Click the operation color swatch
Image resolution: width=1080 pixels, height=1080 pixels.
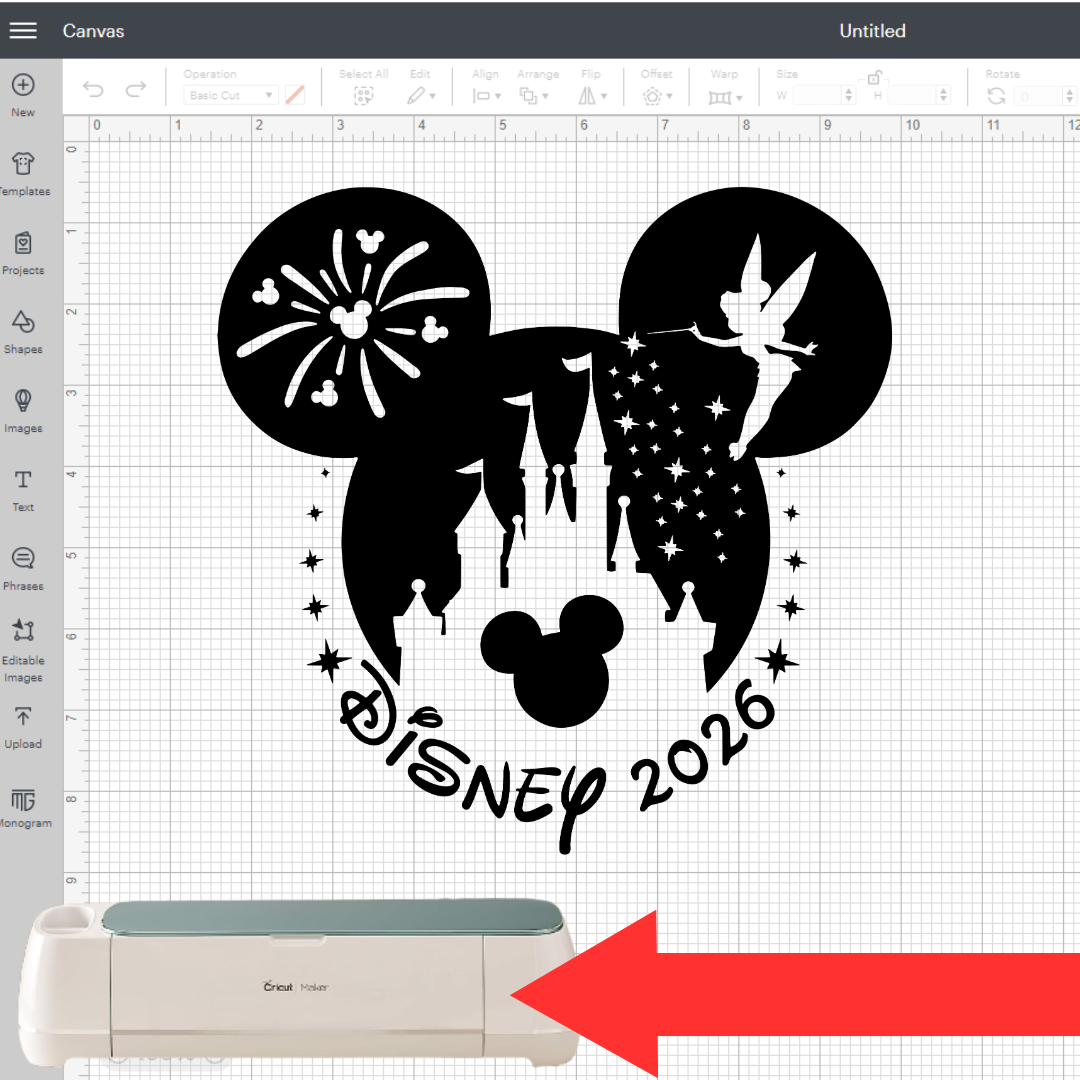(295, 95)
